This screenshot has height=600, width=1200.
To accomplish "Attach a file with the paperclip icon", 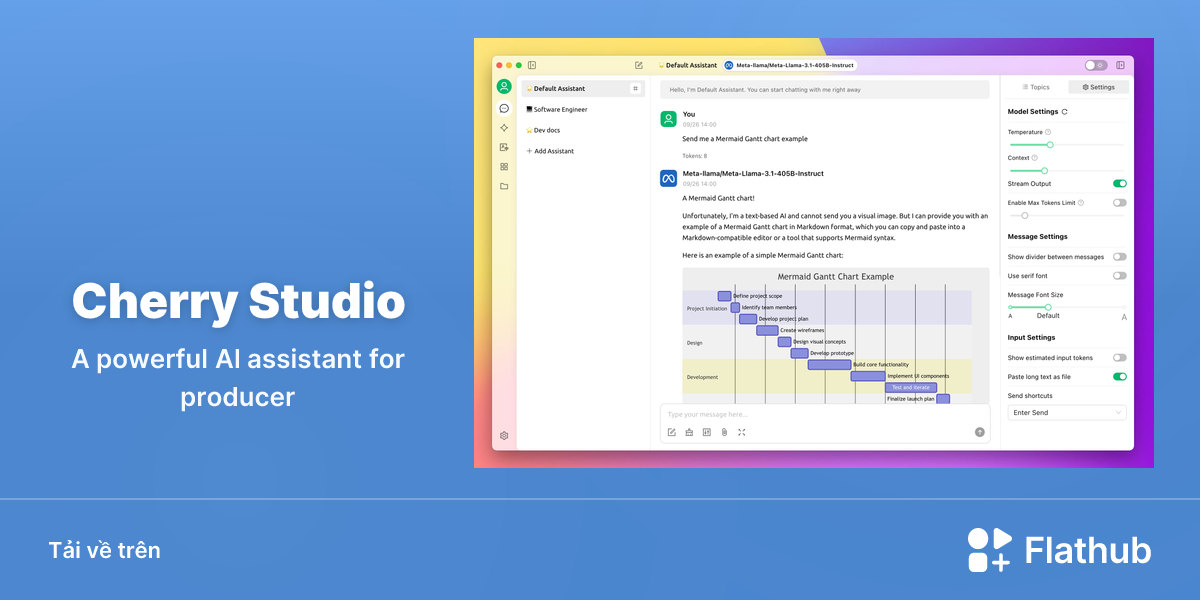I will pyautogui.click(x=724, y=432).
